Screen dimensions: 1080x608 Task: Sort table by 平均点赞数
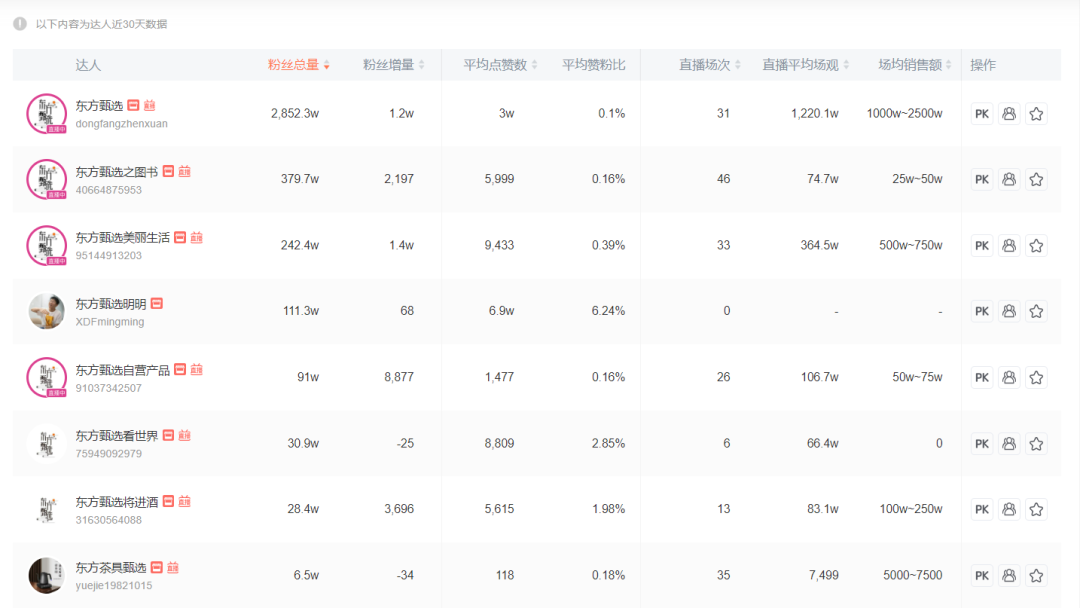click(500, 65)
